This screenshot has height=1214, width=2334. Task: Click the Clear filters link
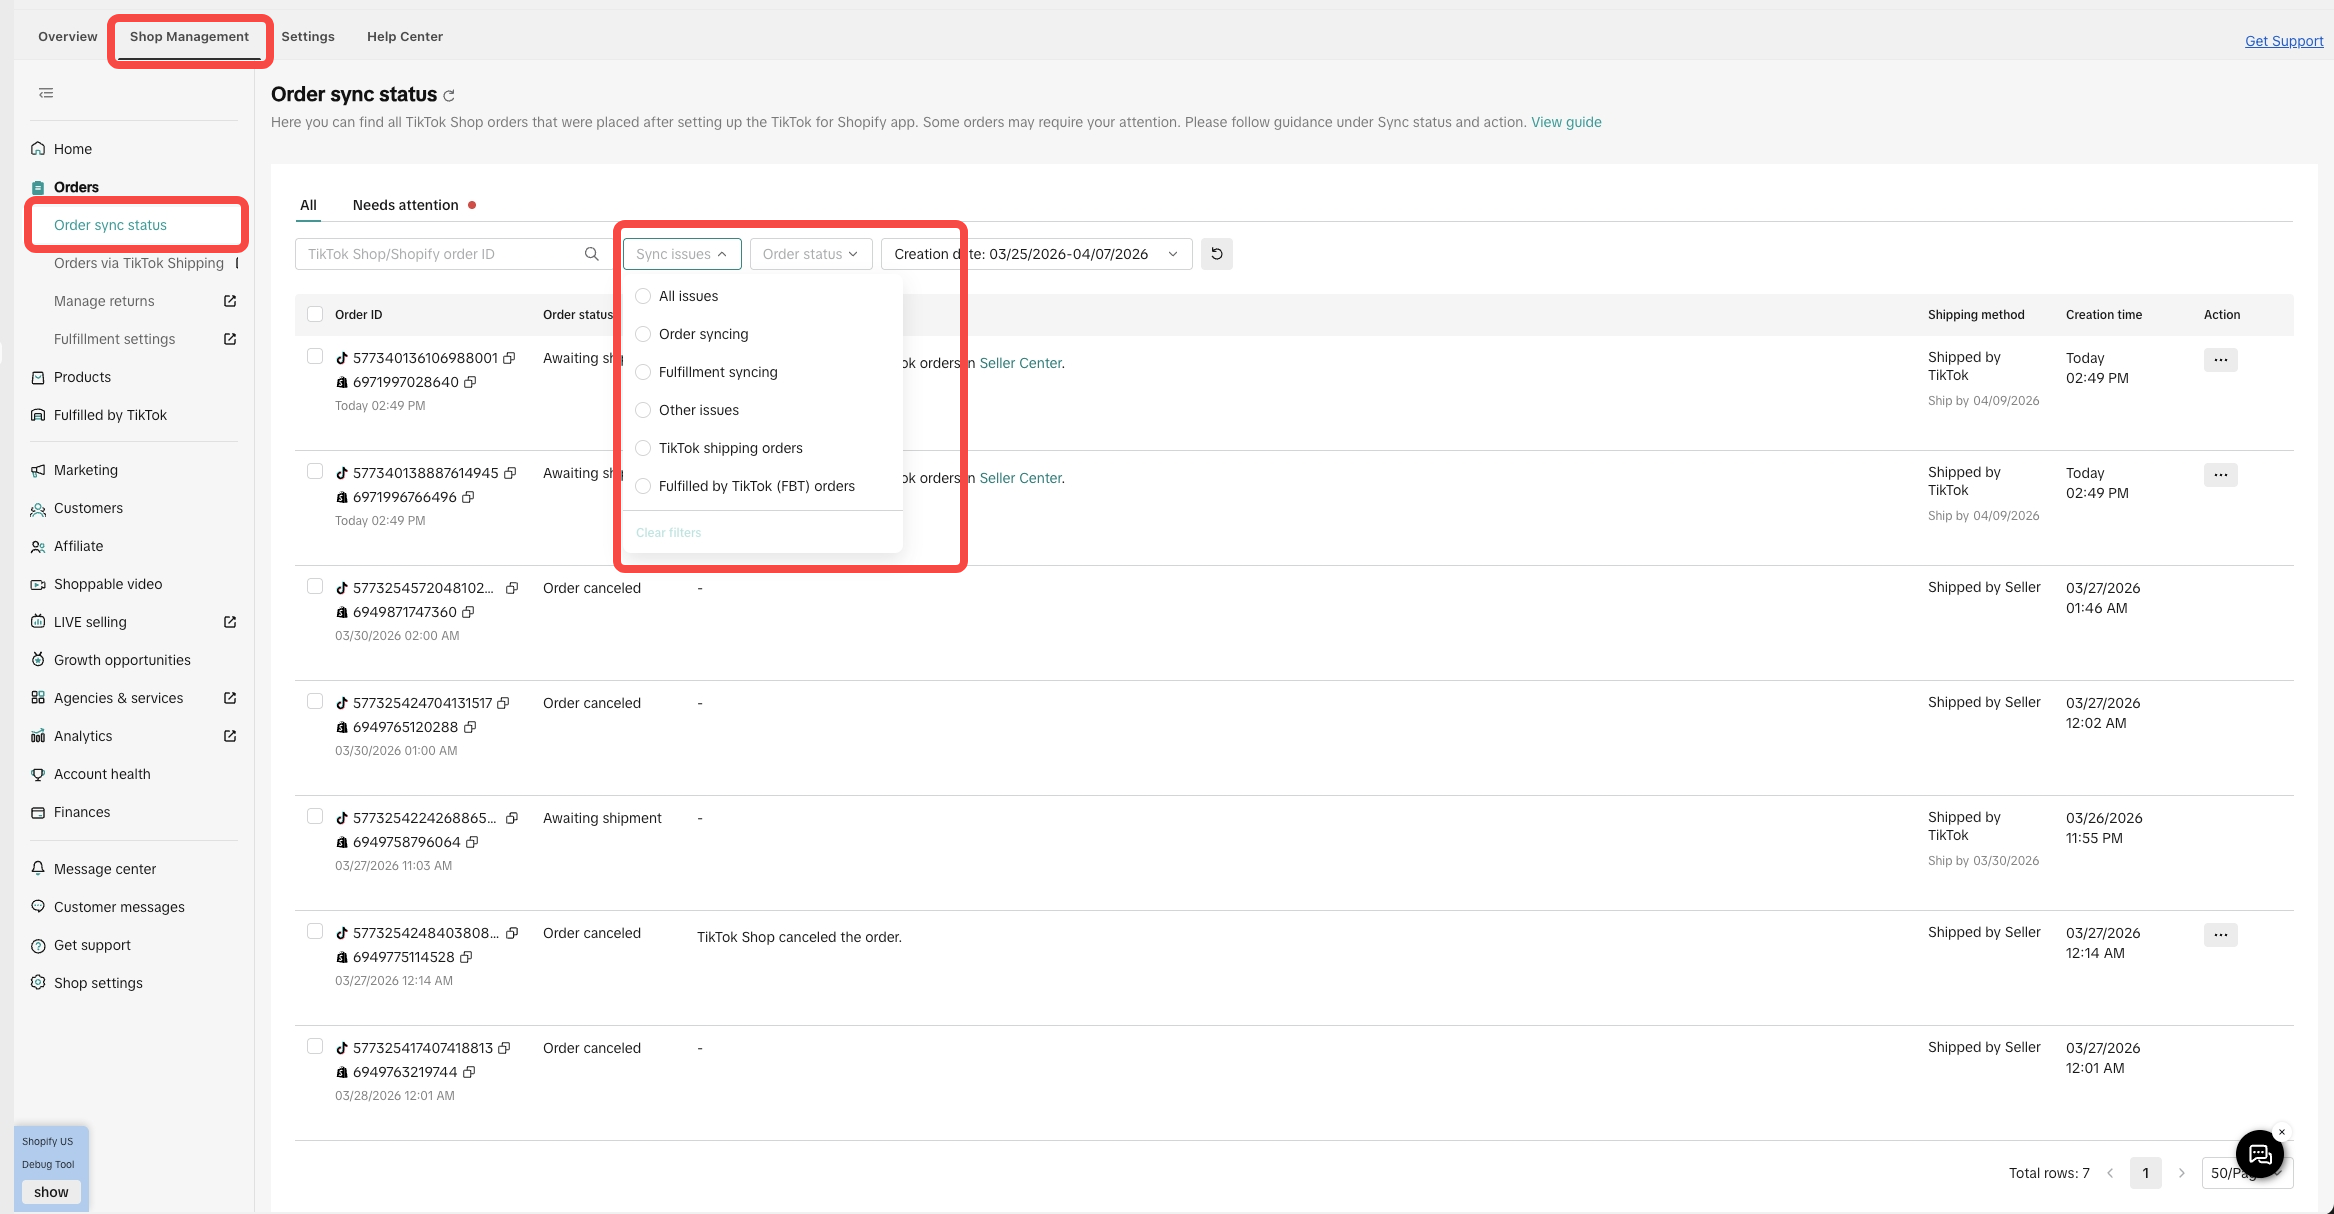point(669,533)
